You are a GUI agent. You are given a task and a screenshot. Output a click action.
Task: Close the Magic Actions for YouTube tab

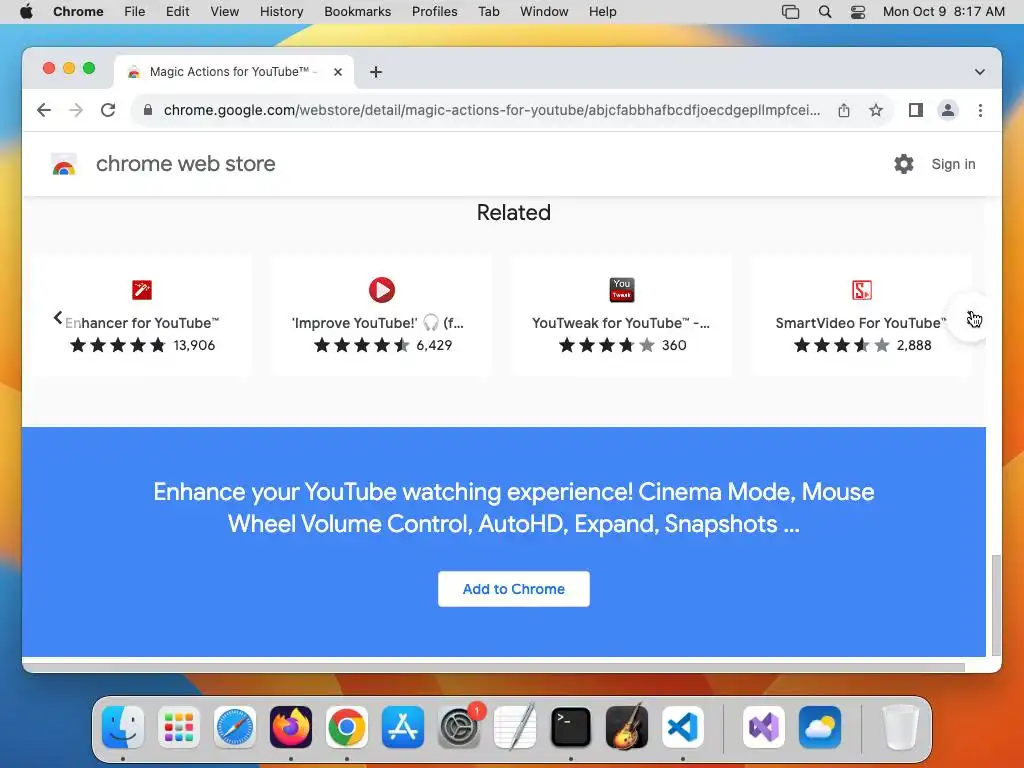[338, 72]
